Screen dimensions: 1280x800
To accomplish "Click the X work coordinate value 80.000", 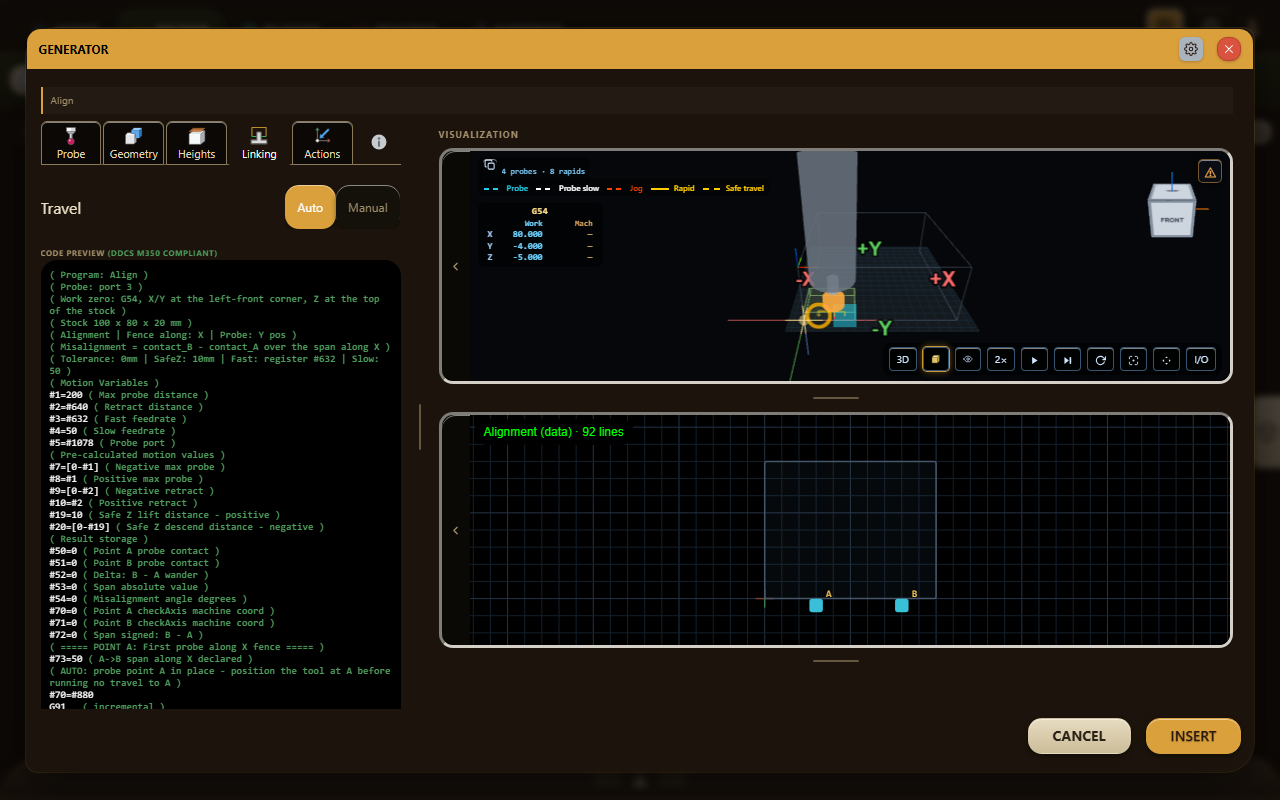I will click(x=527, y=234).
